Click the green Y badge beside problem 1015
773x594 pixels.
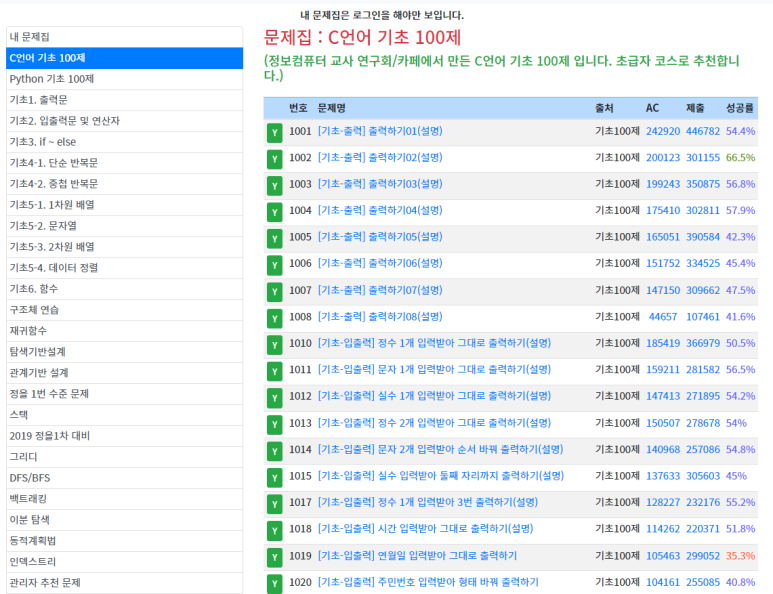coord(274,477)
